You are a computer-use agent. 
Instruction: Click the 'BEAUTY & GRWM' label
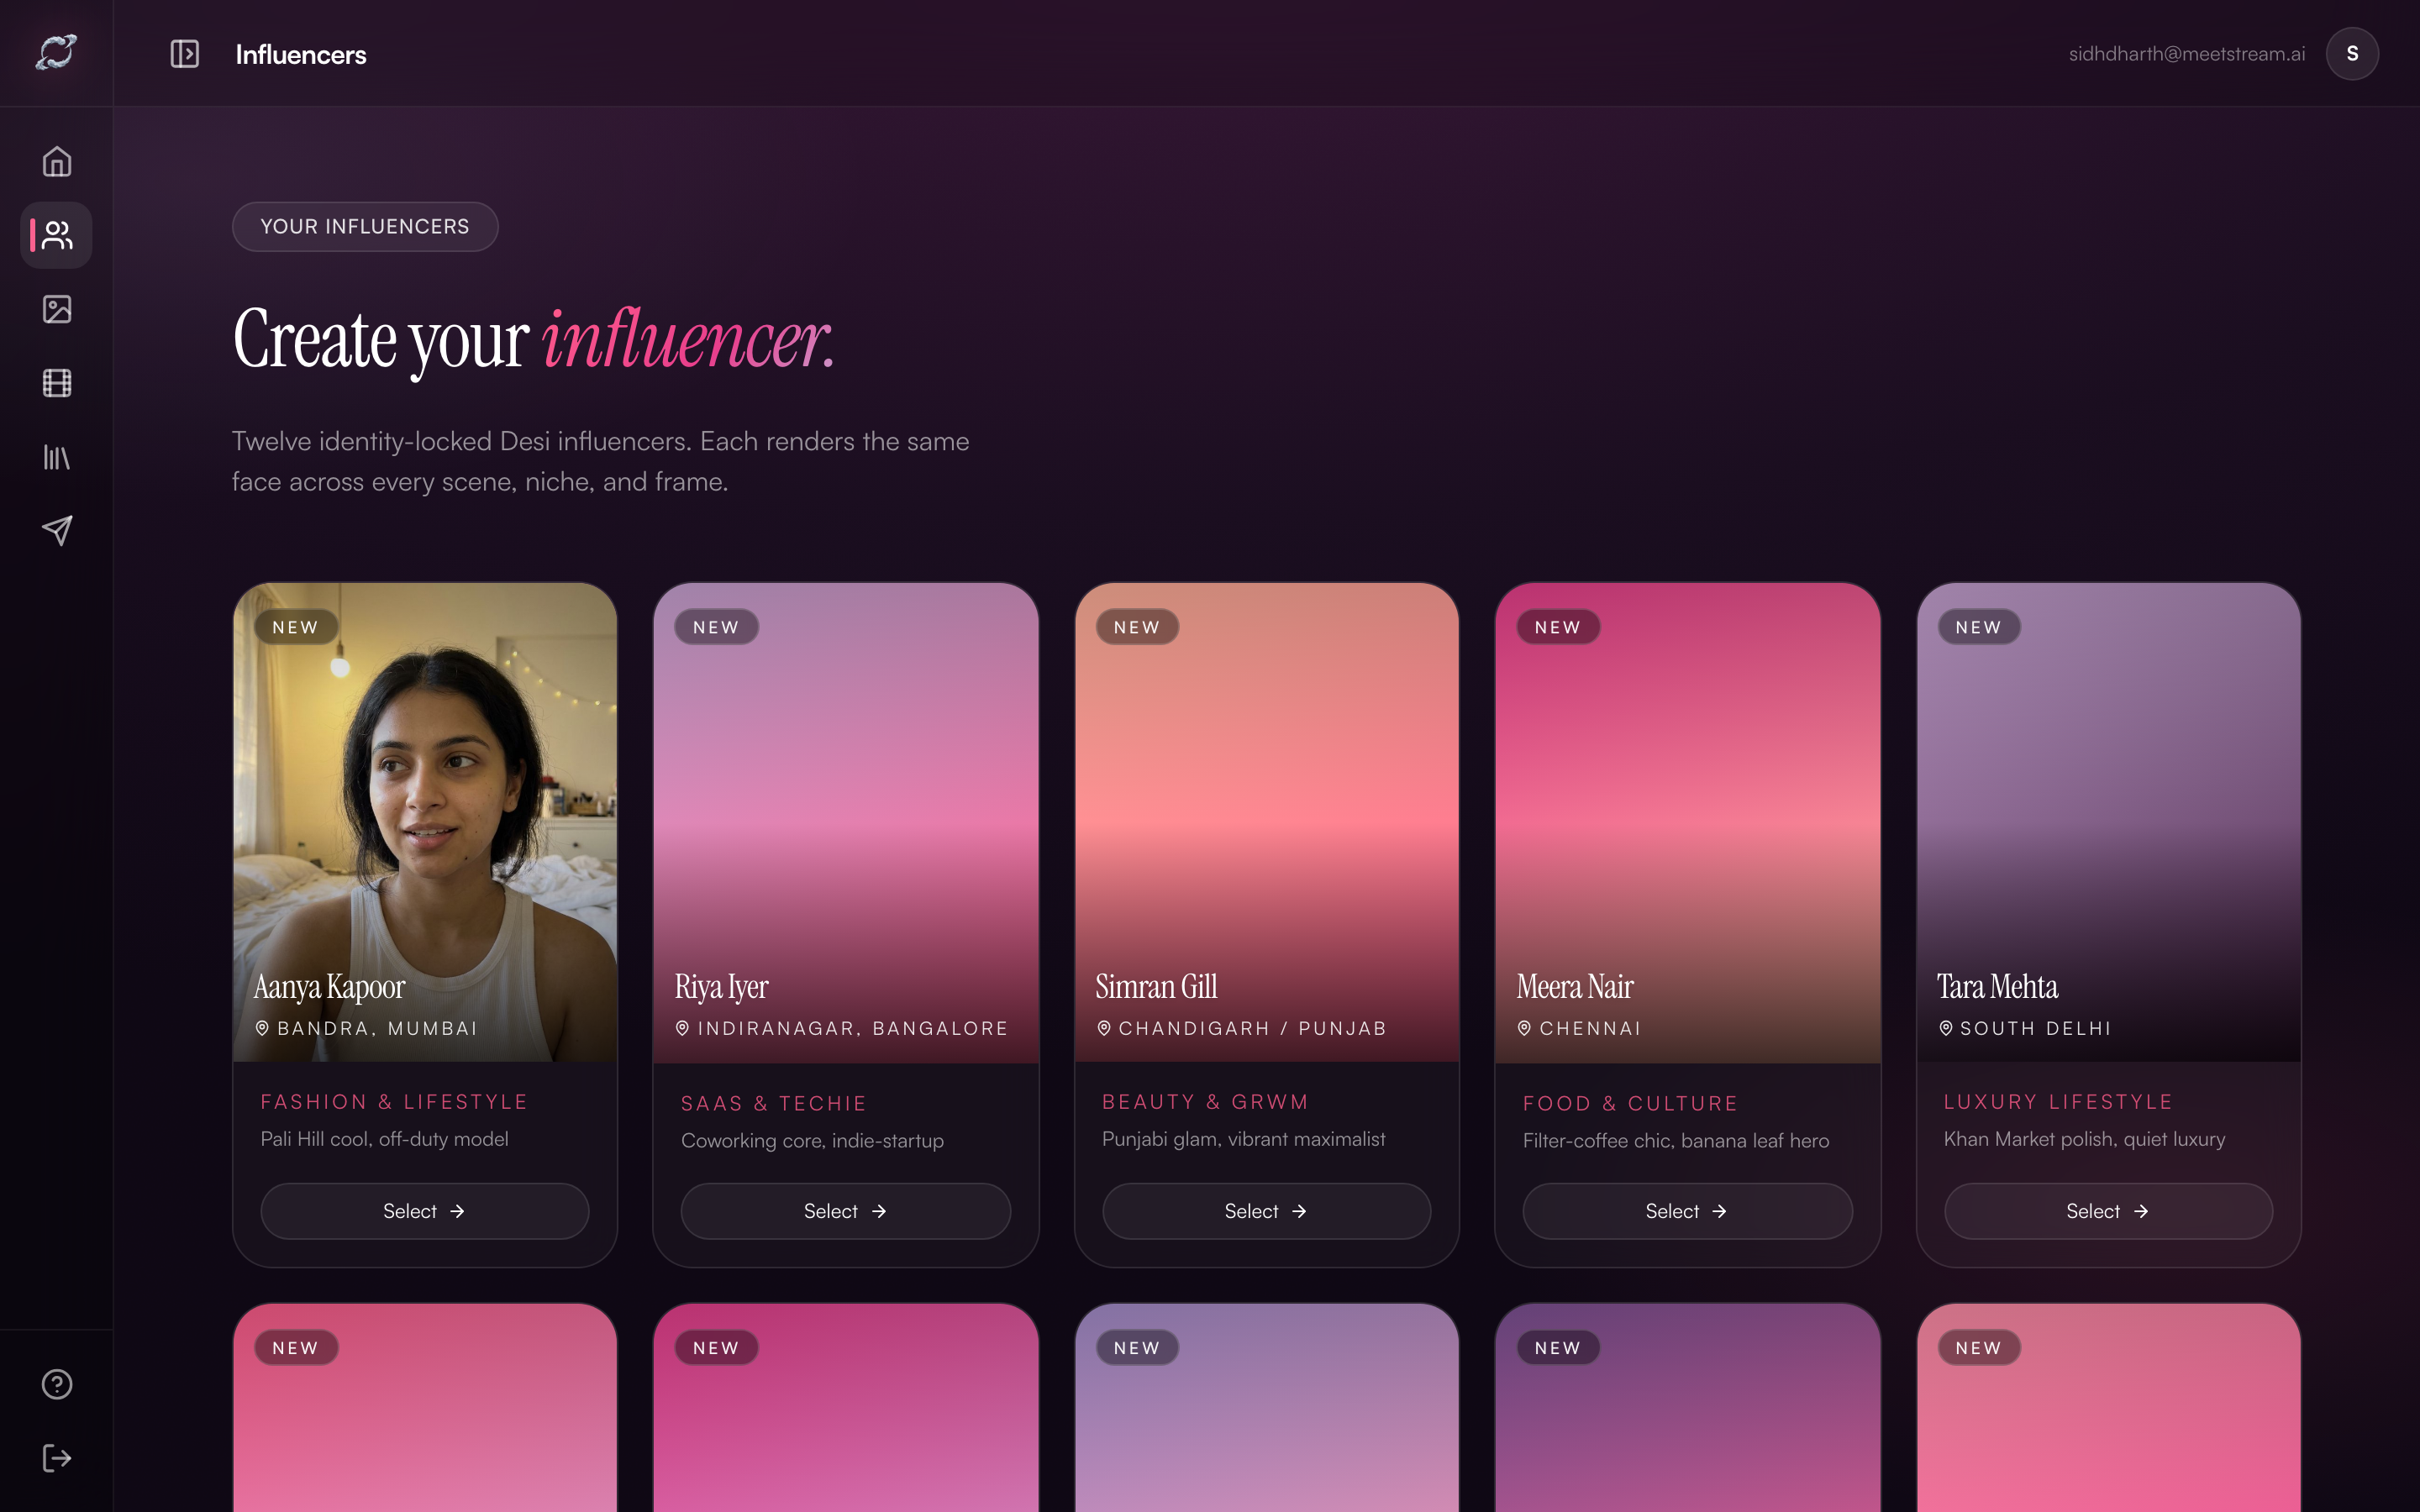1205,1102
